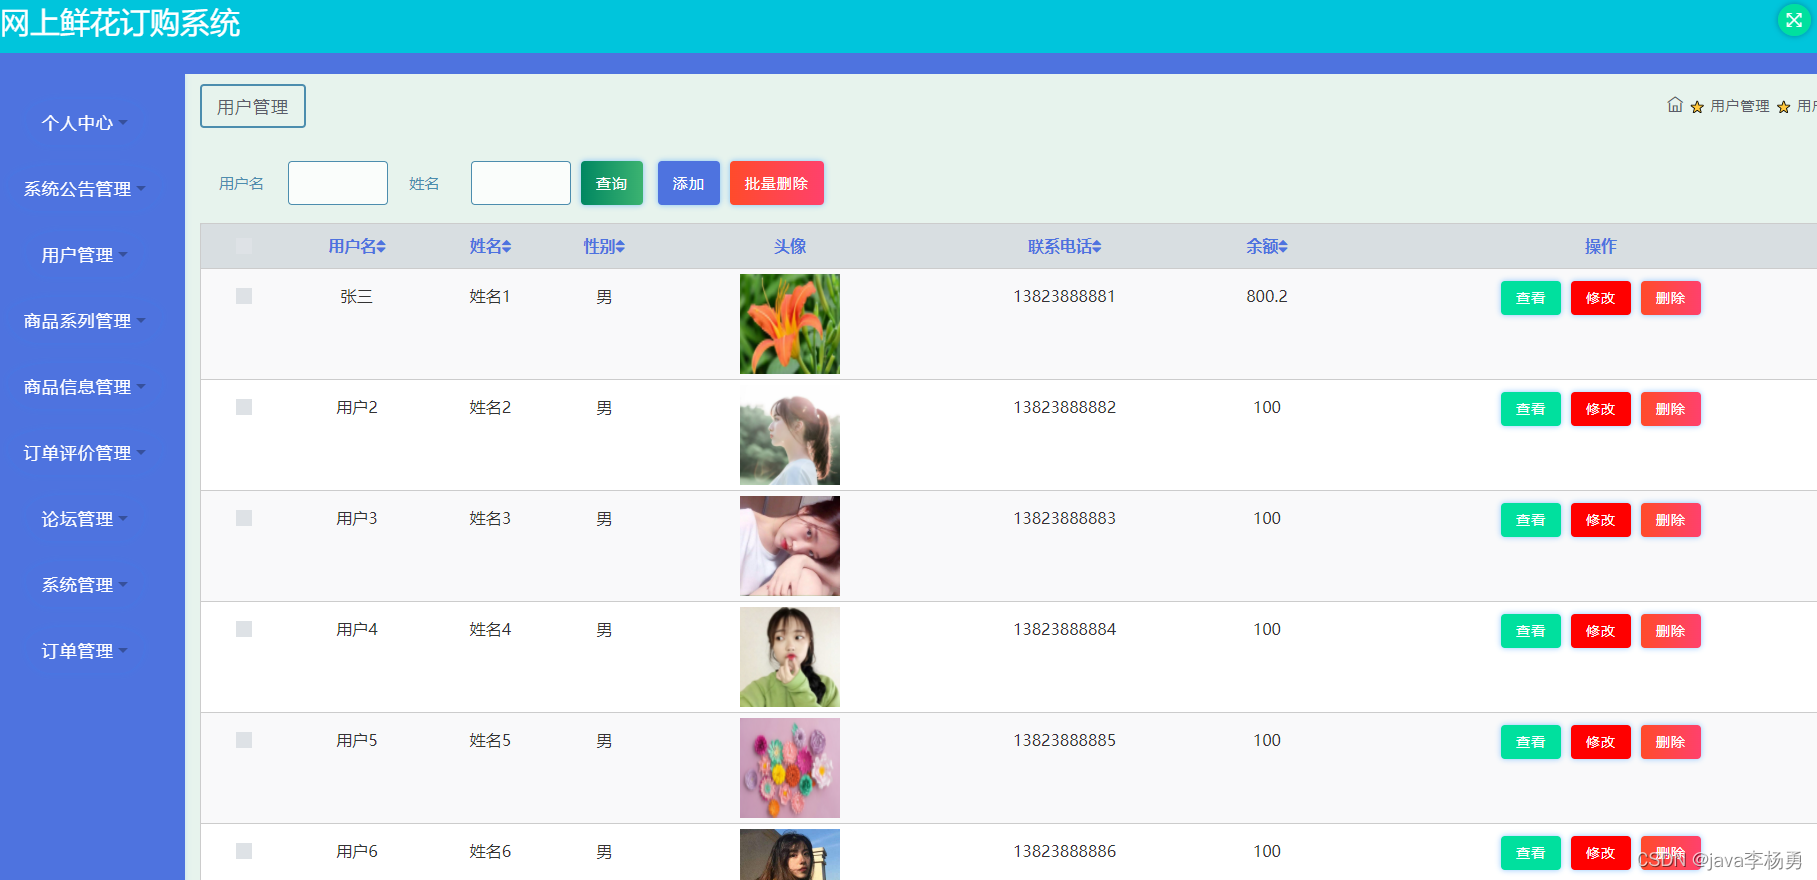
Task: Click 查看 for 用户4
Action: [1531, 631]
